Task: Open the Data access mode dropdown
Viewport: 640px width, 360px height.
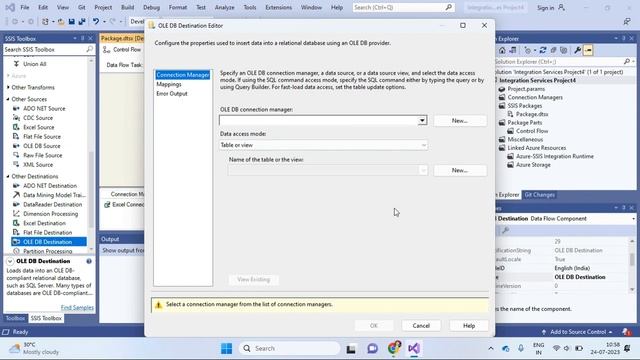Action: pyautogui.click(x=423, y=145)
